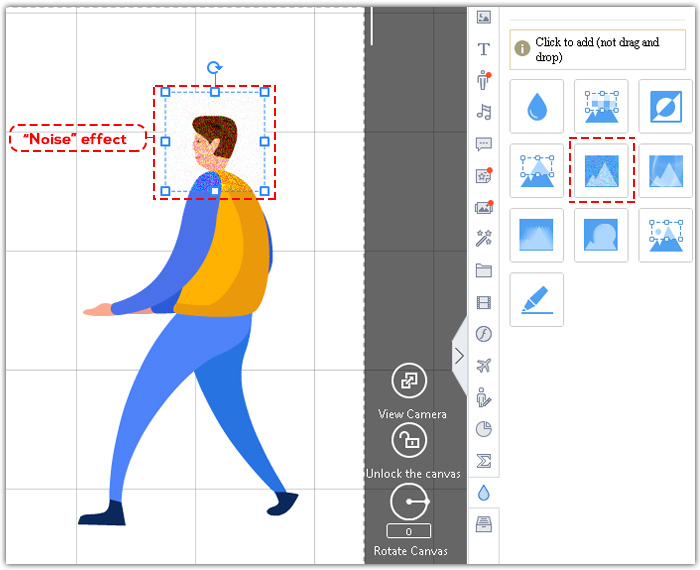This screenshot has height=570, width=700.
Task: Add the faded mountain gradient effect
Action: tap(537, 235)
